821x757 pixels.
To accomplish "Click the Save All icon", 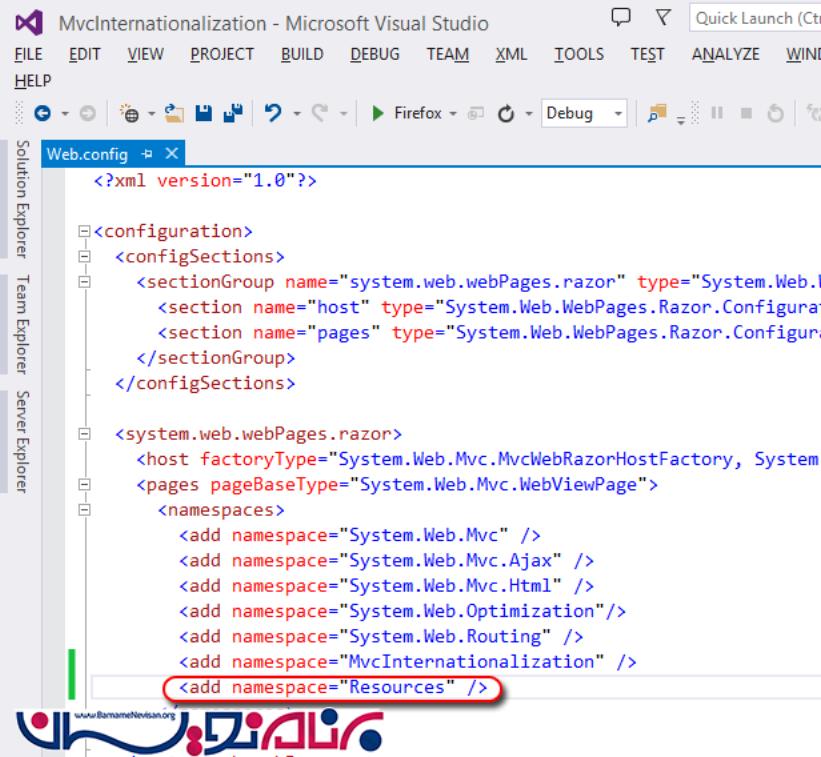I will click(x=226, y=114).
